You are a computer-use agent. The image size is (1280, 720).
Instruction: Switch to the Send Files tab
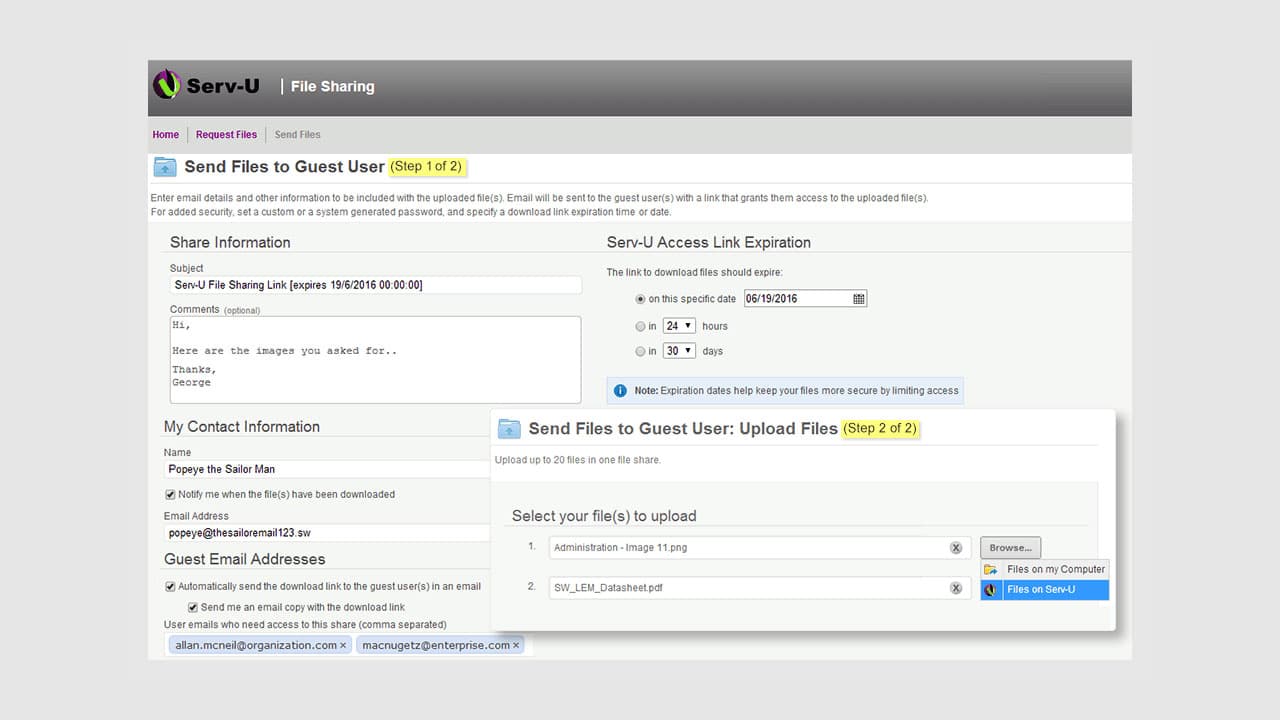298,135
